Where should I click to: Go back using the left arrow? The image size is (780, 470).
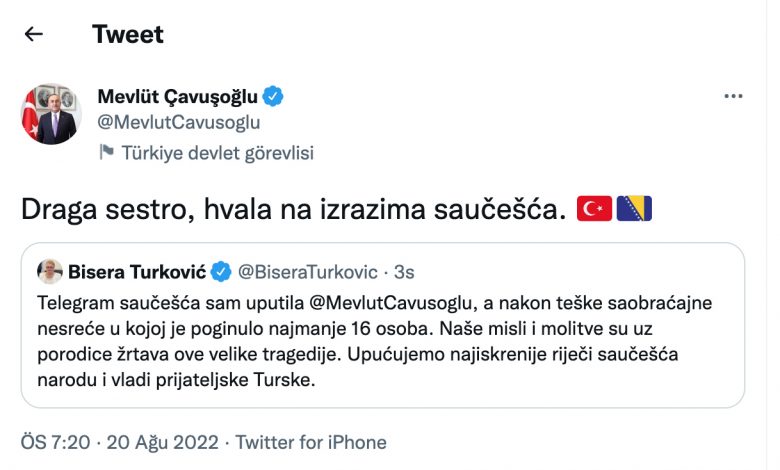34,34
